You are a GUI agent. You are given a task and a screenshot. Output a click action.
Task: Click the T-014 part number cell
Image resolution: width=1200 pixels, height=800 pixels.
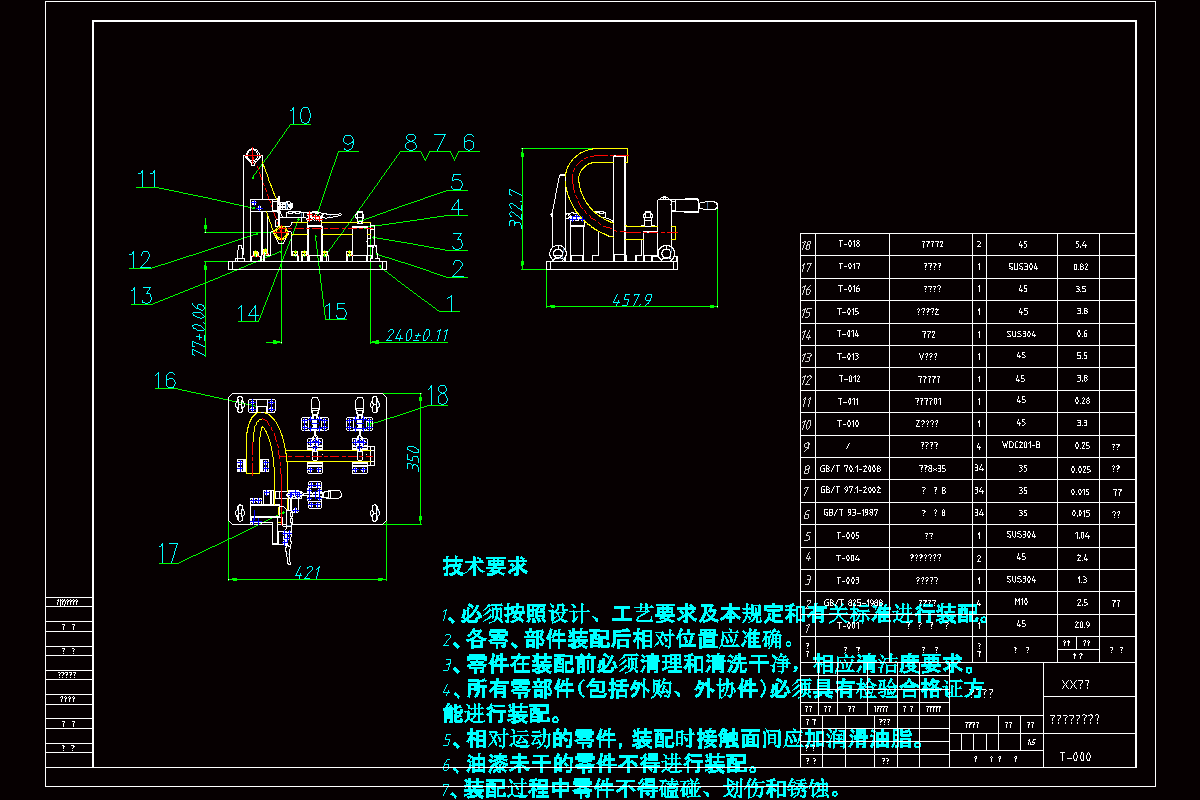click(x=847, y=334)
